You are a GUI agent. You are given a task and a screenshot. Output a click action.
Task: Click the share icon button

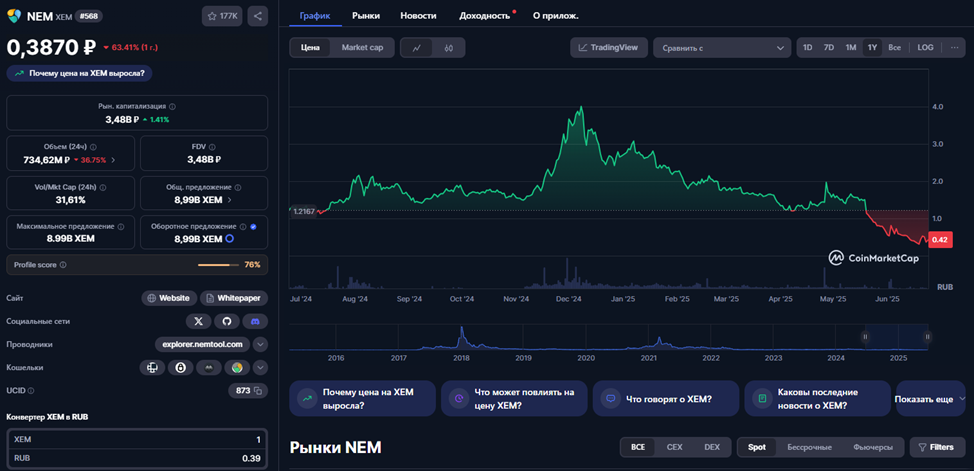[x=258, y=16]
